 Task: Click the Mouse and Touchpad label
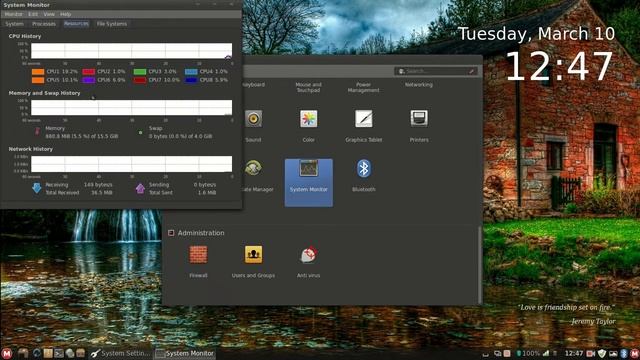pyautogui.click(x=309, y=87)
